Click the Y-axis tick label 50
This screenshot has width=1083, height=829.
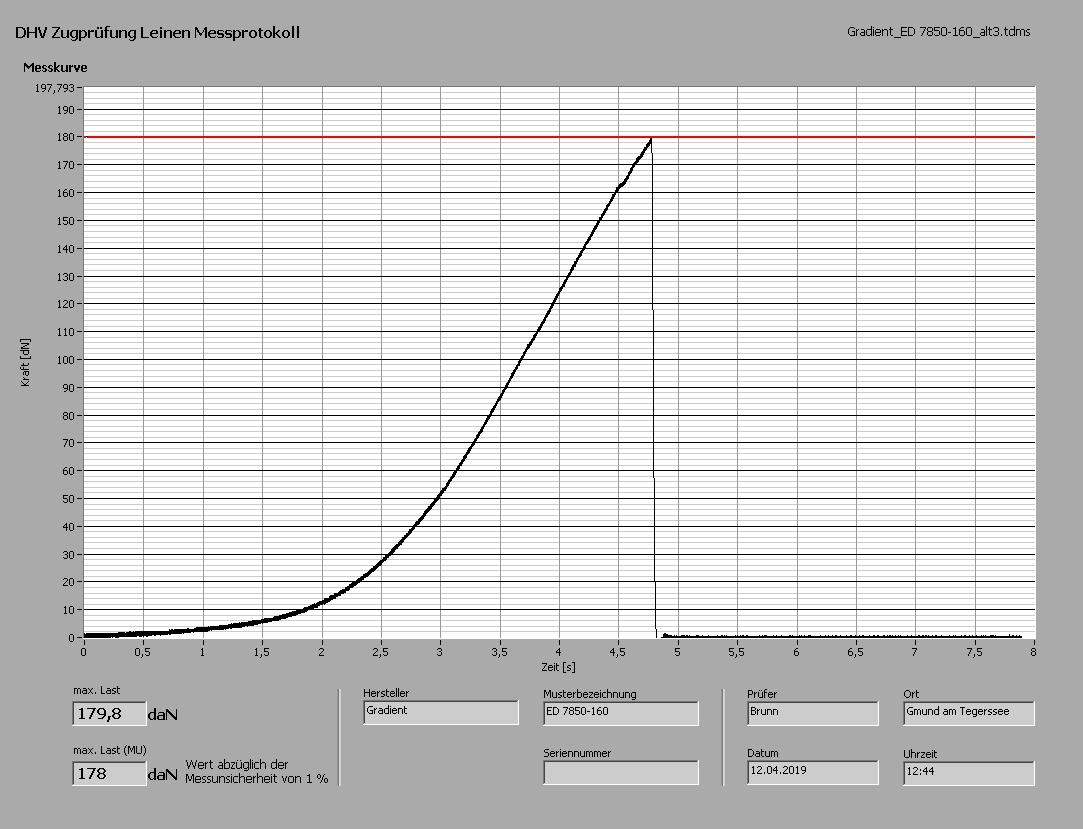click(68, 499)
